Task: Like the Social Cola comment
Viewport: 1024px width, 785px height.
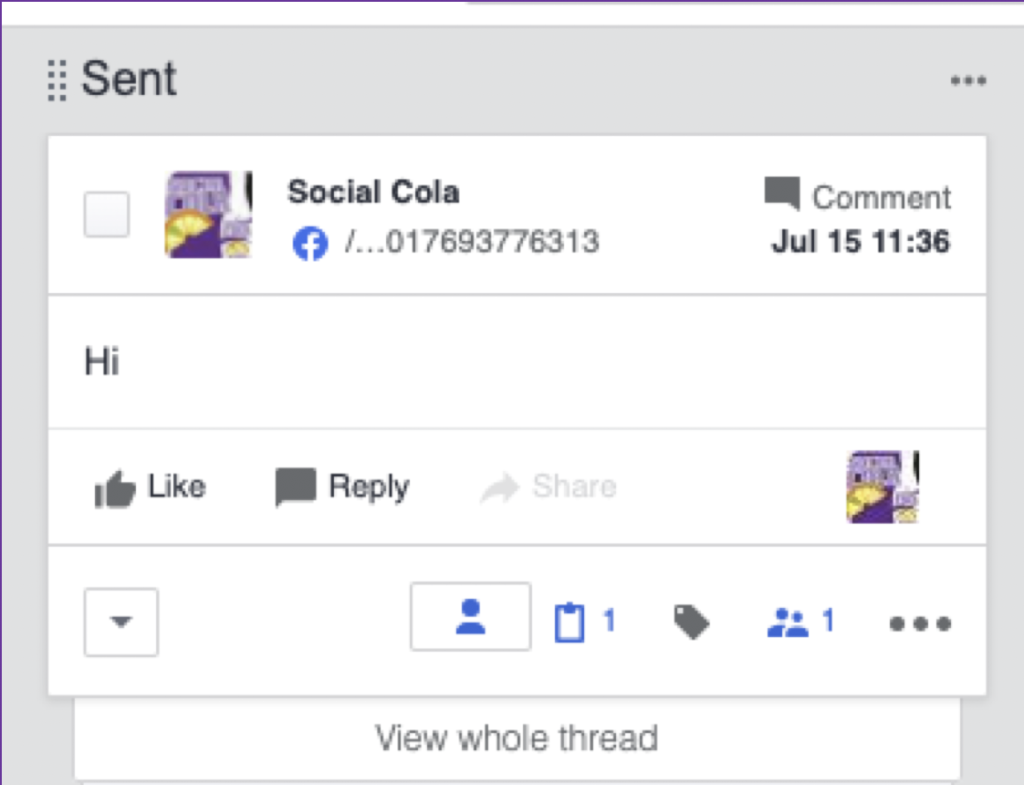Action: (x=150, y=488)
